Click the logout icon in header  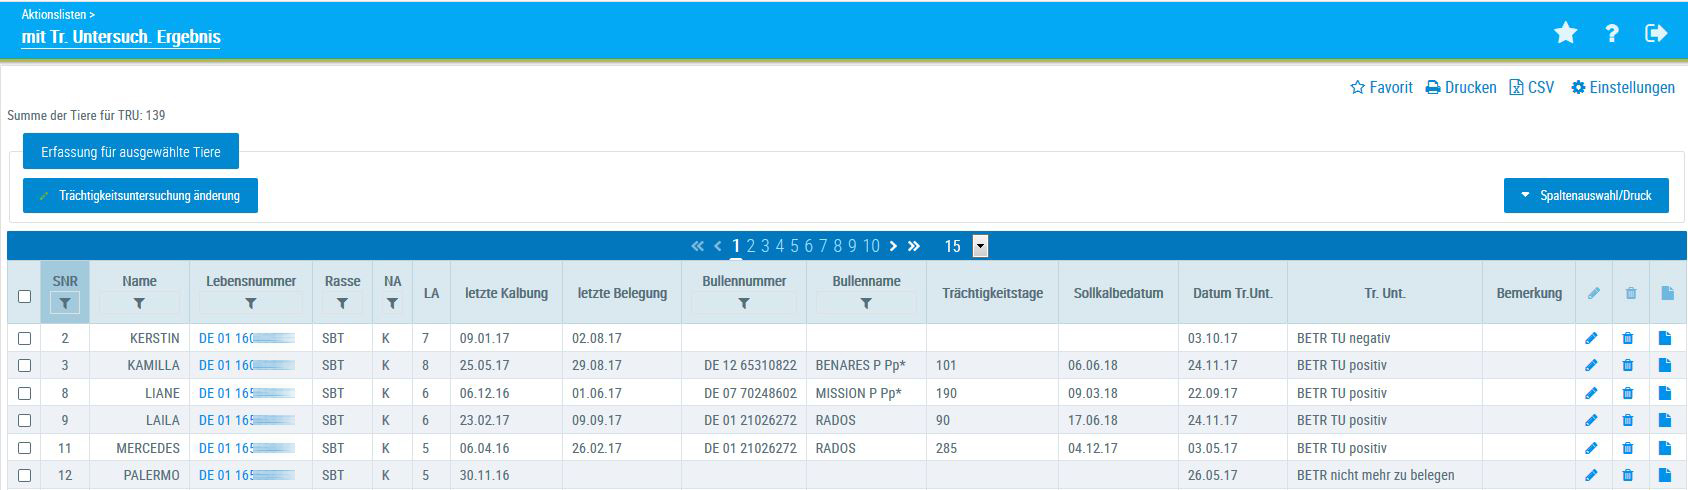coord(1656,34)
